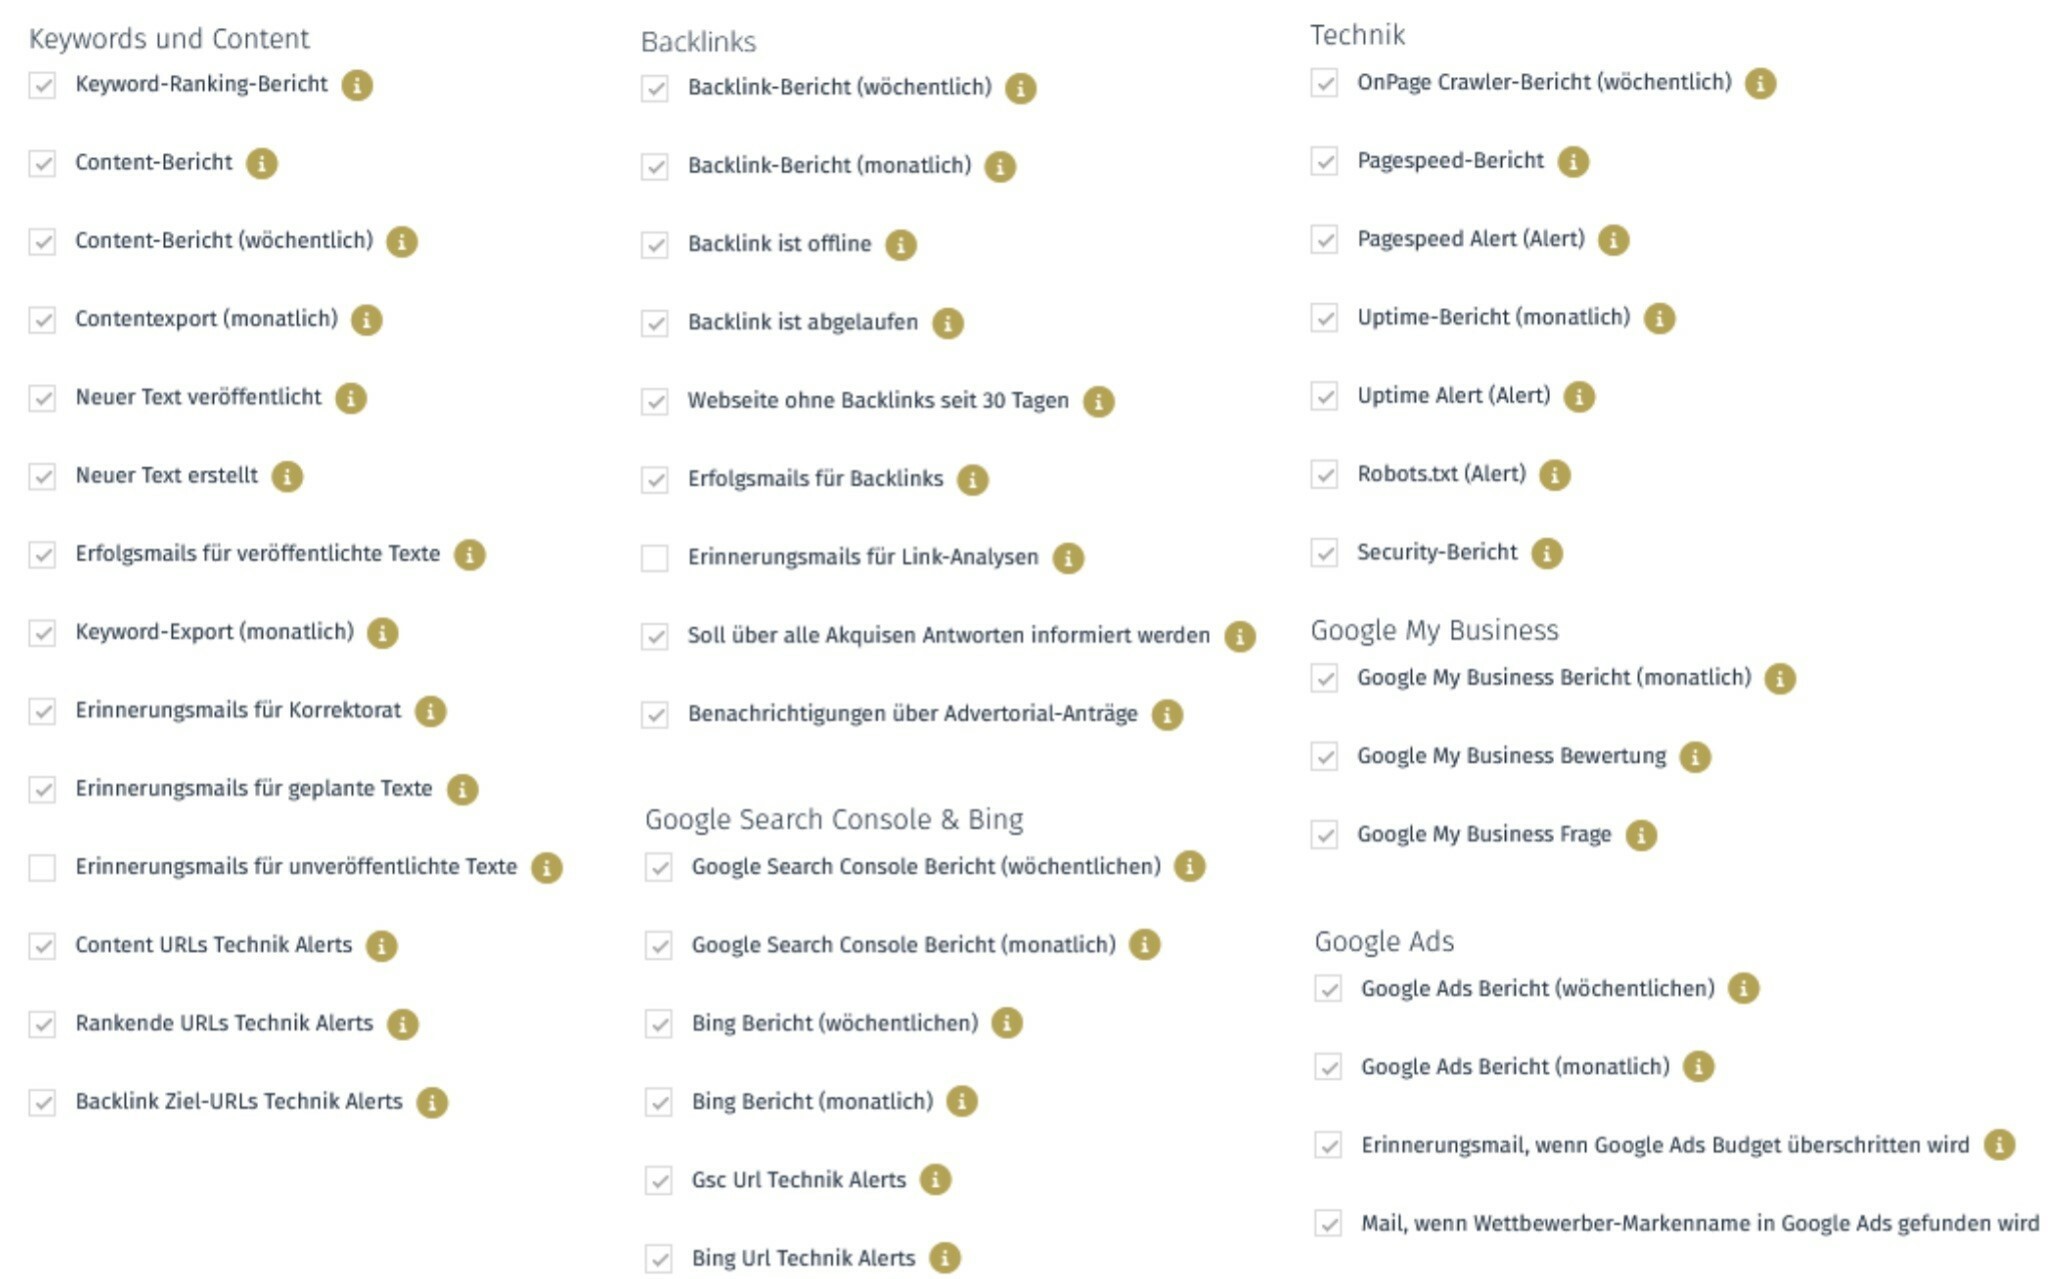
Task: Check Erinnerungsmails für Link-Analysen checkbox
Action: 655,558
